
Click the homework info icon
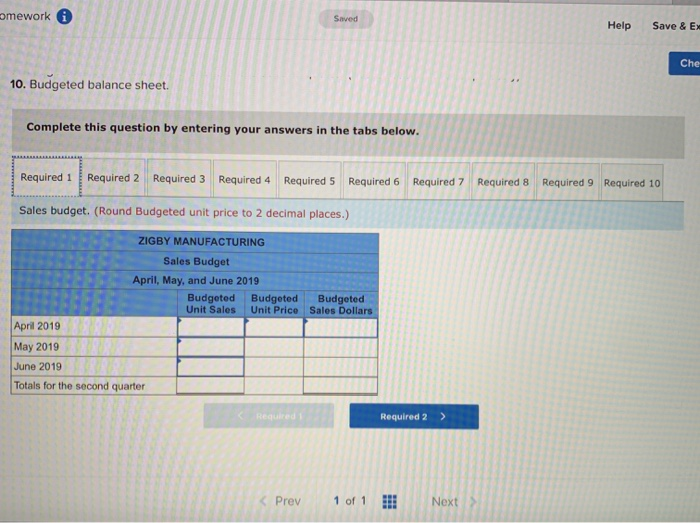click(64, 17)
